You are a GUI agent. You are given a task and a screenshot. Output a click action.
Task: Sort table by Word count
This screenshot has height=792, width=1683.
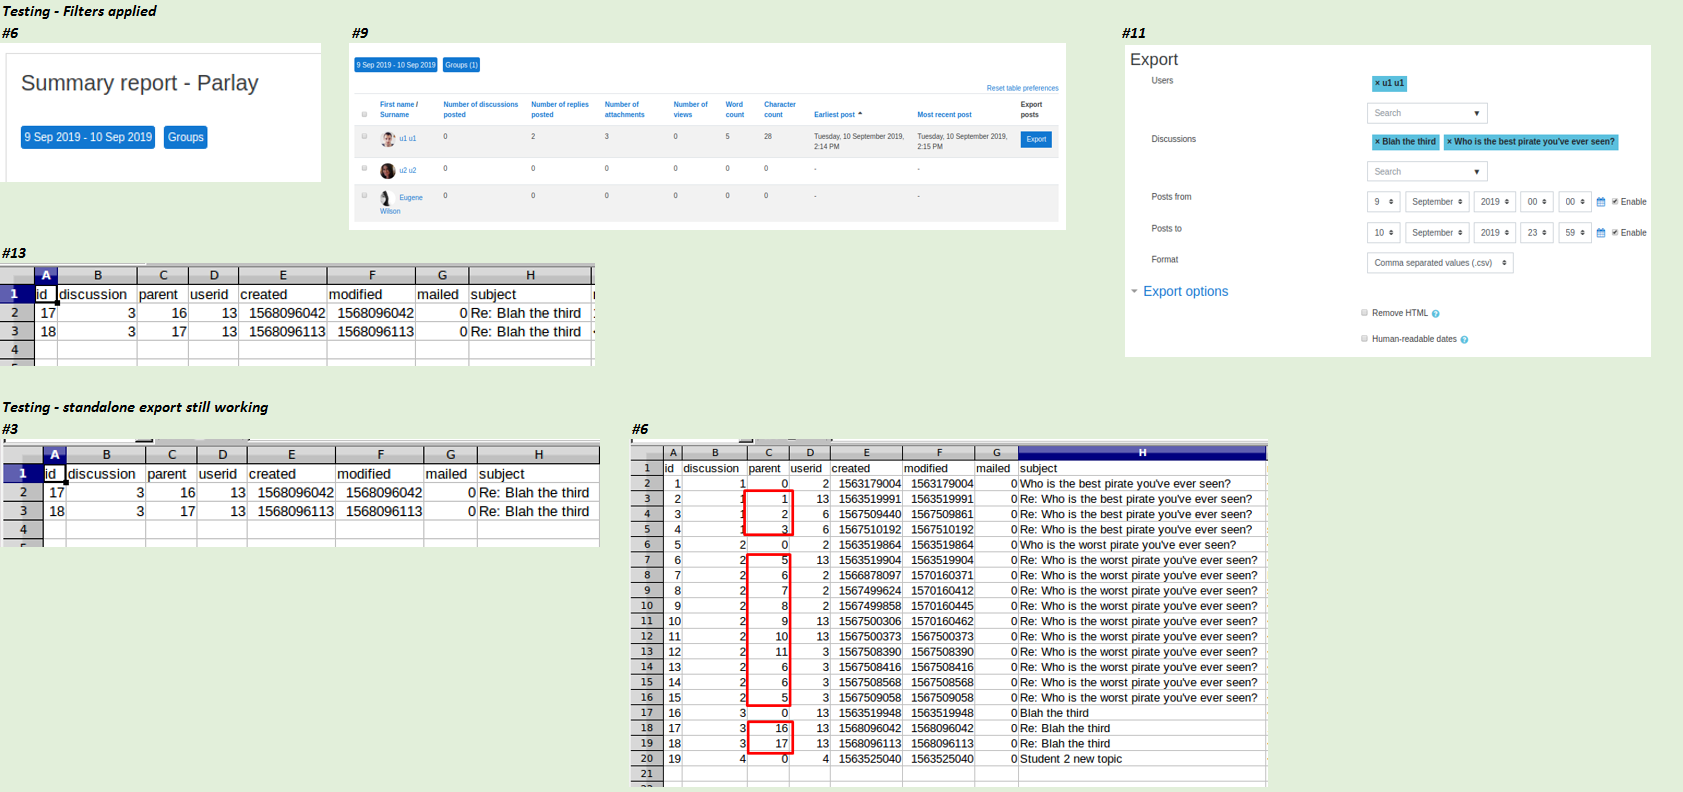pyautogui.click(x=735, y=109)
